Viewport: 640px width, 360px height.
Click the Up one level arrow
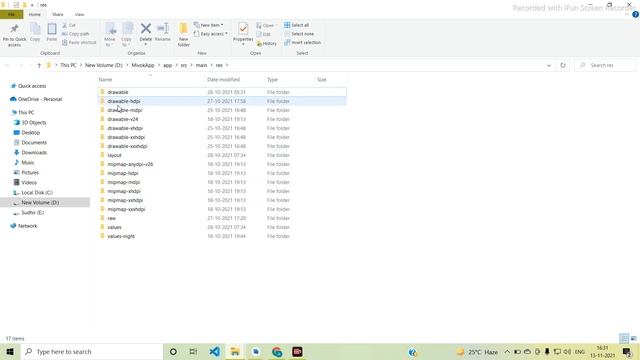click(x=39, y=65)
